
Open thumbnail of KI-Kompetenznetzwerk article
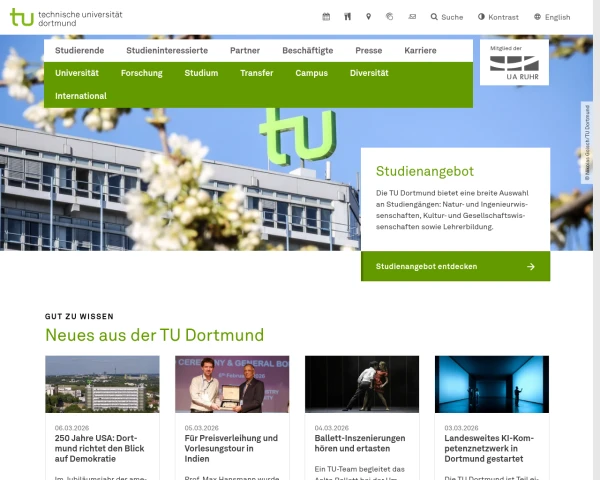click(492, 384)
